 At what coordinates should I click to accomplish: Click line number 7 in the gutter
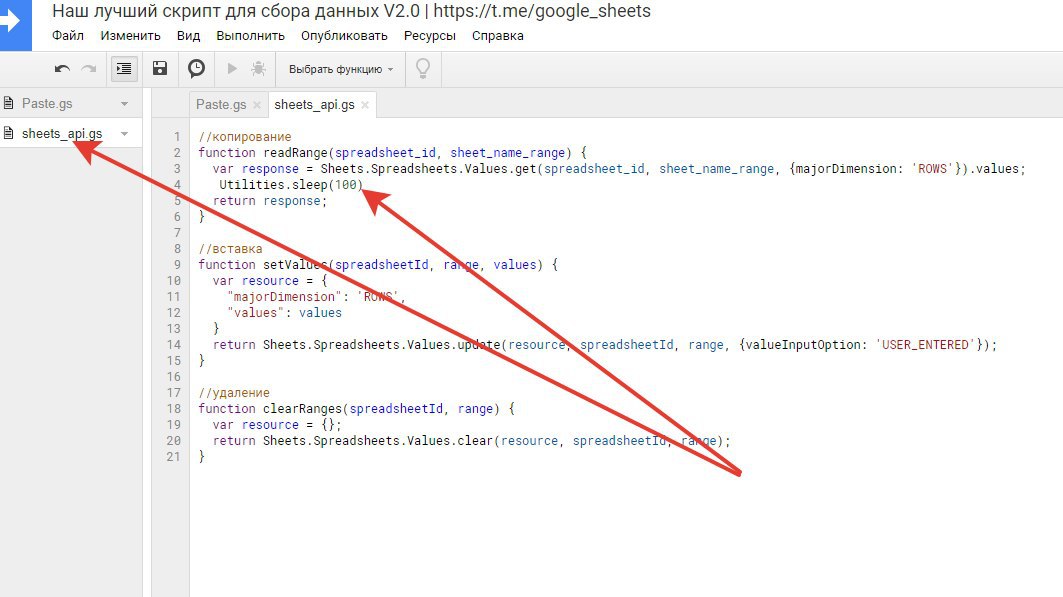pyautogui.click(x=177, y=232)
